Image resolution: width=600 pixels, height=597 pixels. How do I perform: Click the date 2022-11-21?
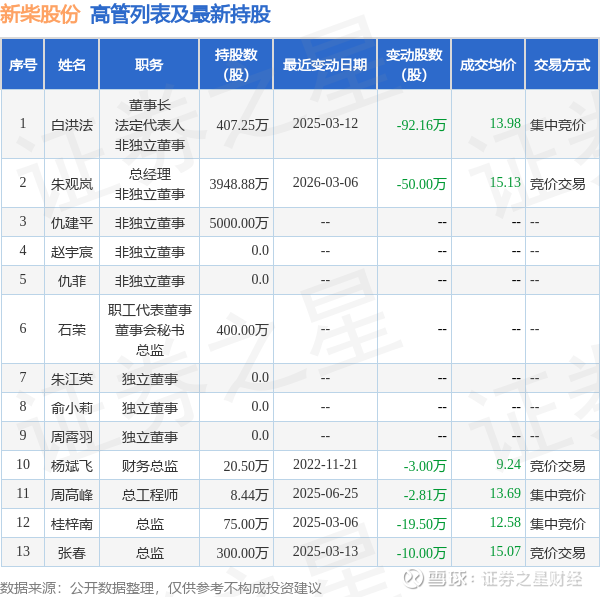point(325,464)
